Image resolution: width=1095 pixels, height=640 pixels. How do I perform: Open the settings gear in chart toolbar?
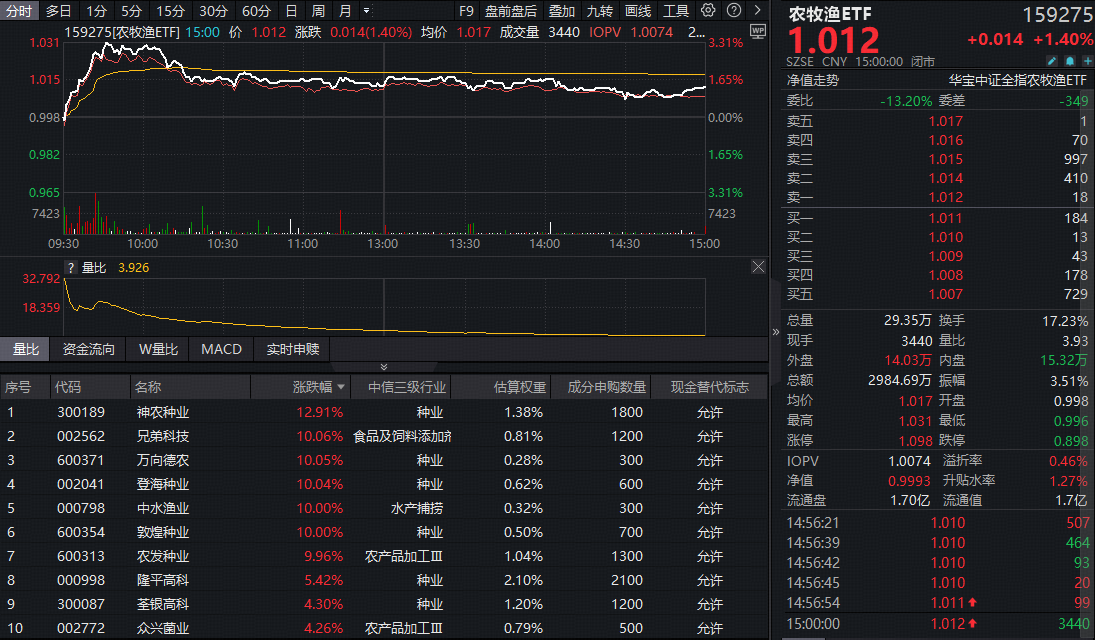[708, 11]
